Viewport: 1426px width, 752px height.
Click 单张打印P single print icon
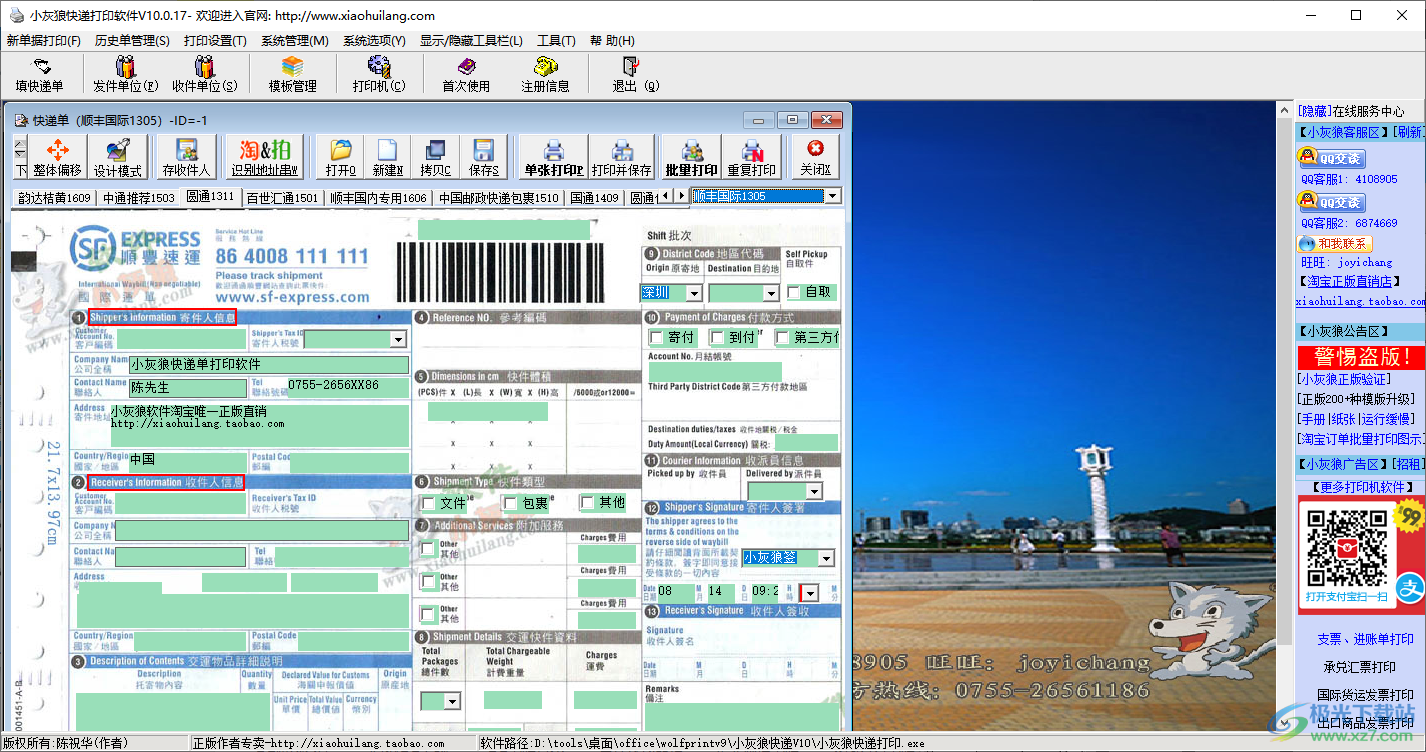pyautogui.click(x=553, y=158)
